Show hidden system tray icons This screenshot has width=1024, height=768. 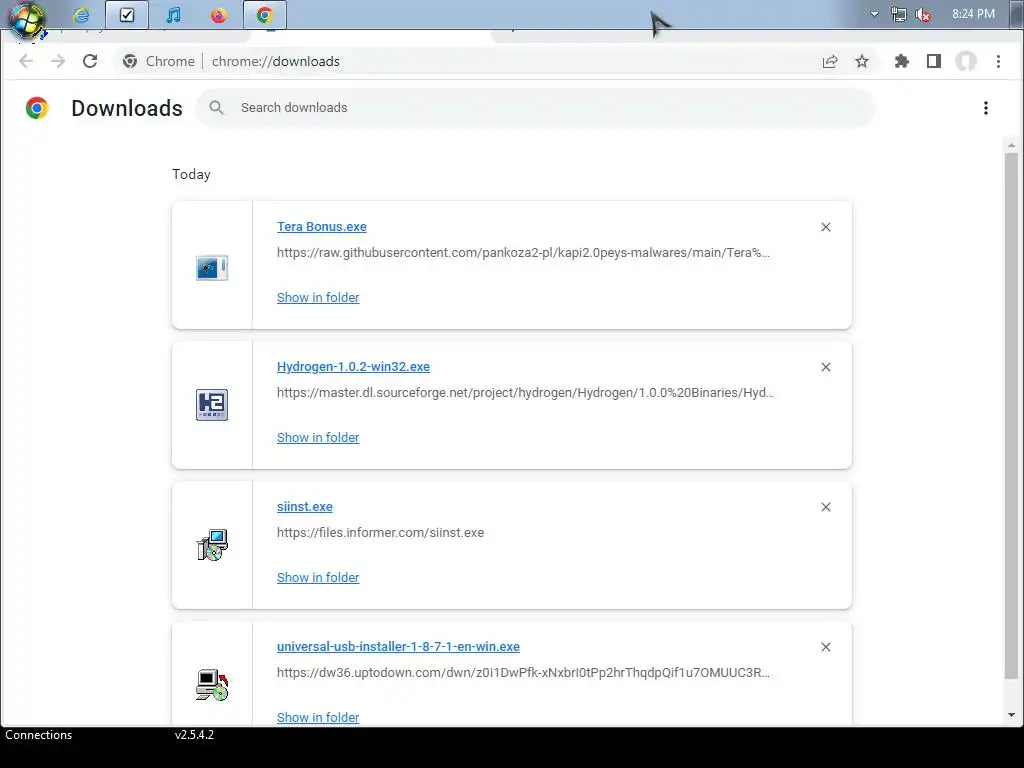tap(874, 14)
